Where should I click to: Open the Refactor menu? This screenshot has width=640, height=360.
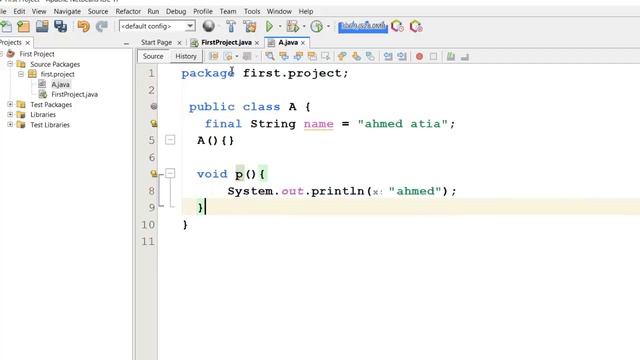point(128,11)
